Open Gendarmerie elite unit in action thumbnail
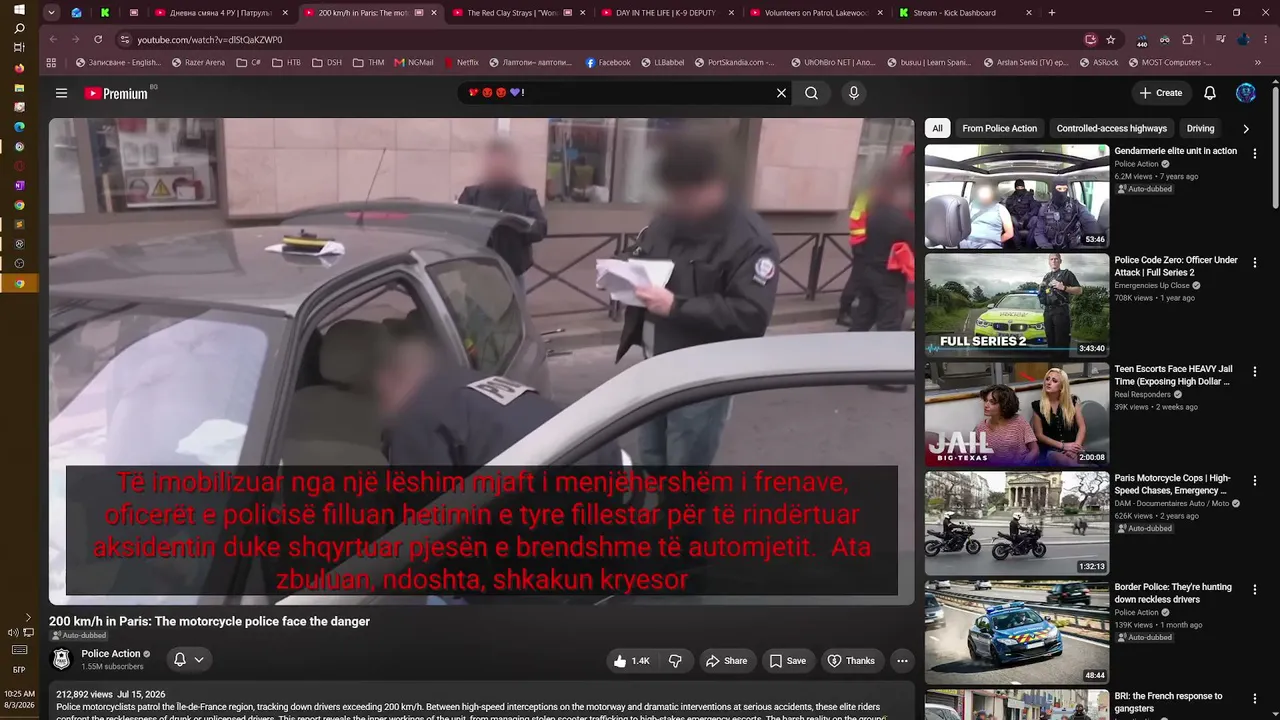 coord(1017,196)
